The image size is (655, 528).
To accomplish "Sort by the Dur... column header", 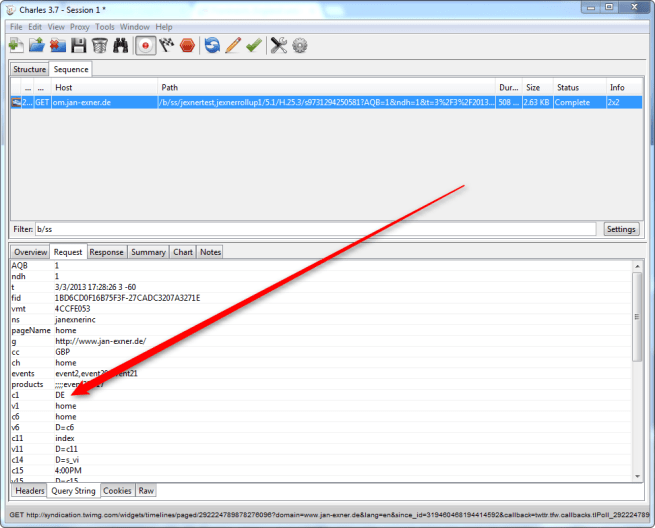I will [x=509, y=87].
